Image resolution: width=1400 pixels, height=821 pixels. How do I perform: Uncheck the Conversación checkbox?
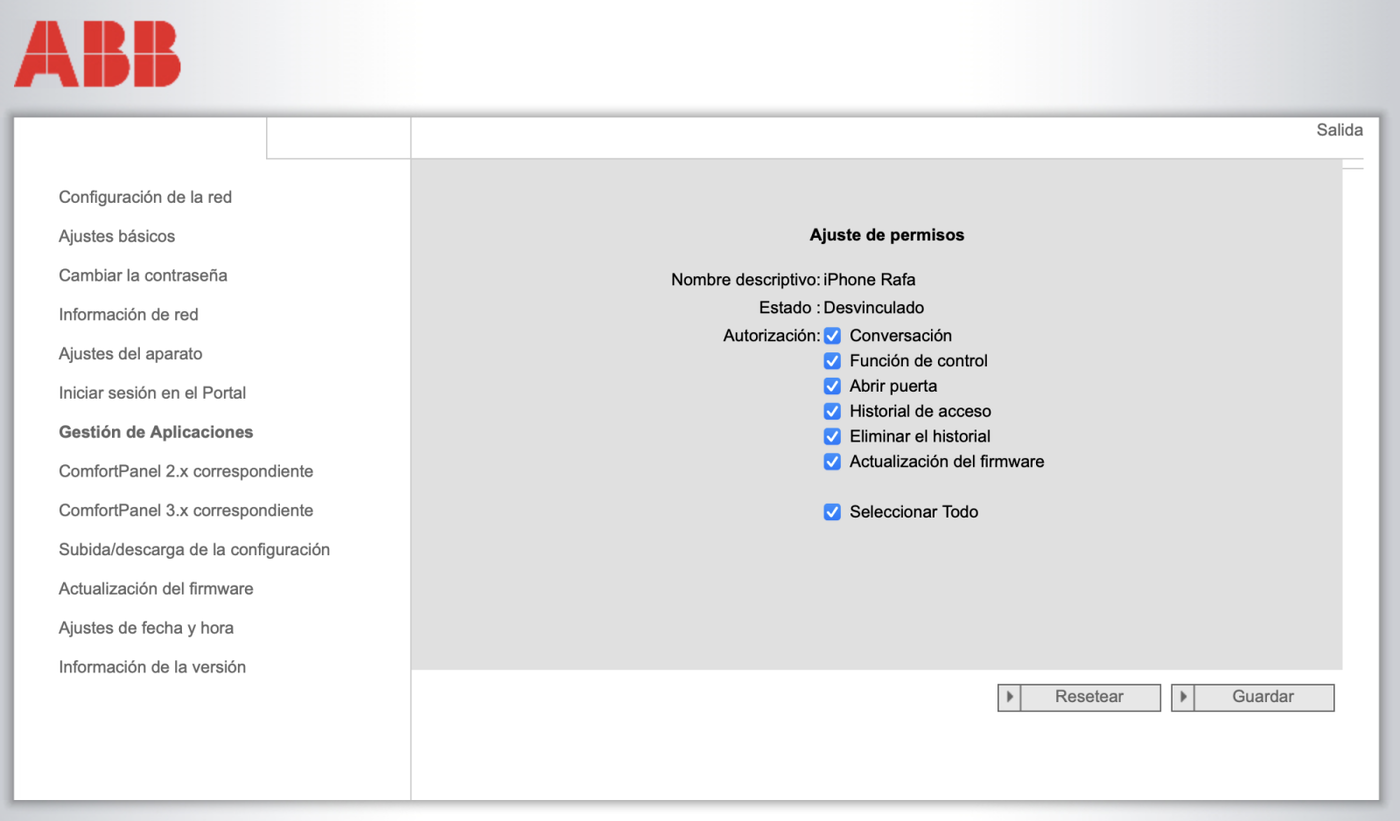click(832, 336)
